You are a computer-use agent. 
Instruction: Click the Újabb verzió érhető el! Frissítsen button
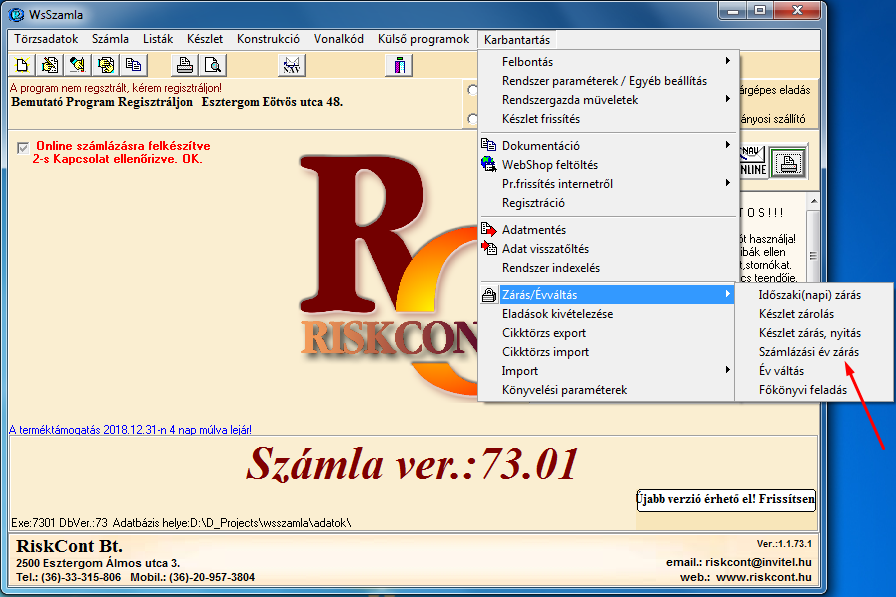(x=726, y=500)
